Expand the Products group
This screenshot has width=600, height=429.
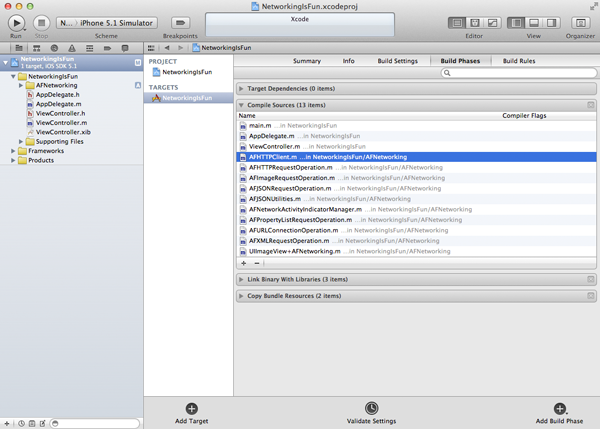pos(13,160)
